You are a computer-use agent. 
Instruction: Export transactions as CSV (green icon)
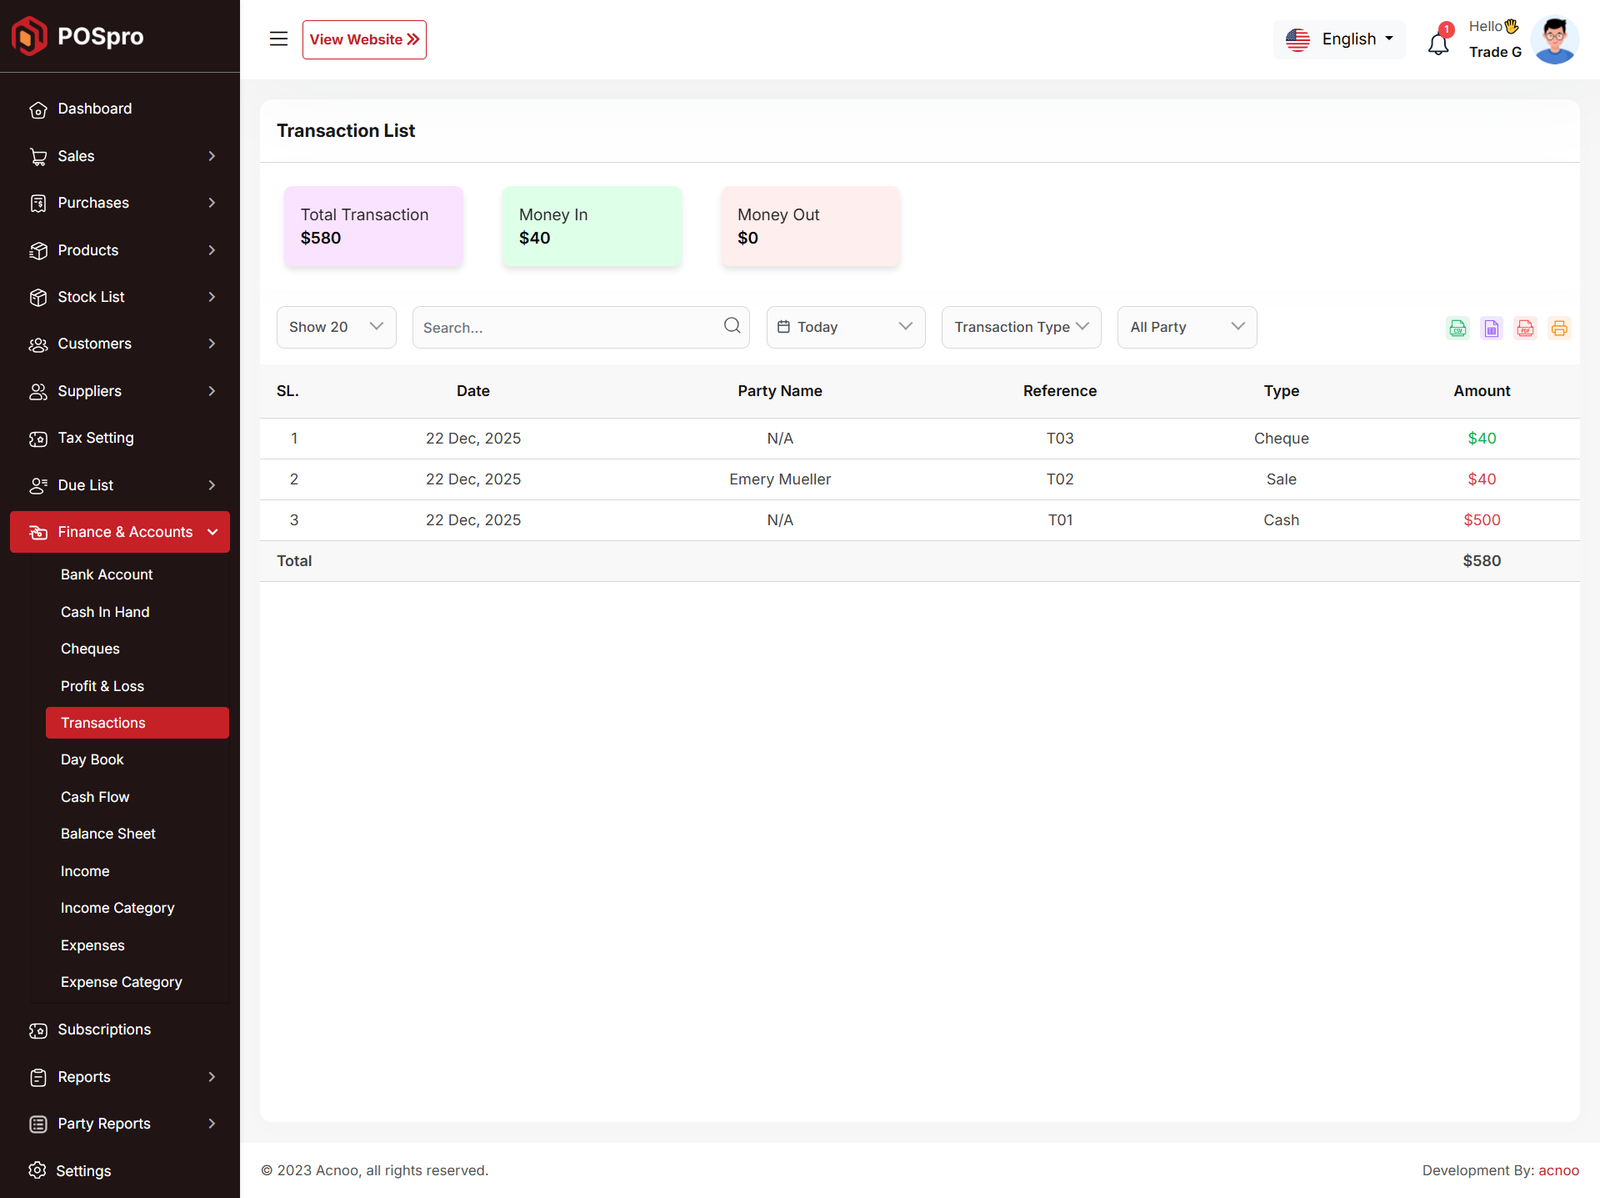(x=1457, y=328)
